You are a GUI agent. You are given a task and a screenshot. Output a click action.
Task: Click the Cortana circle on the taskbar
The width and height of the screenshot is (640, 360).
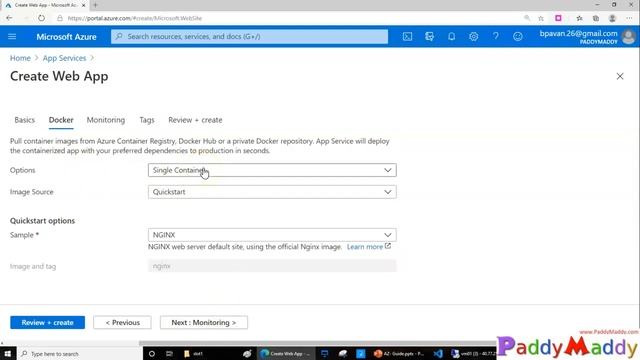152,353
